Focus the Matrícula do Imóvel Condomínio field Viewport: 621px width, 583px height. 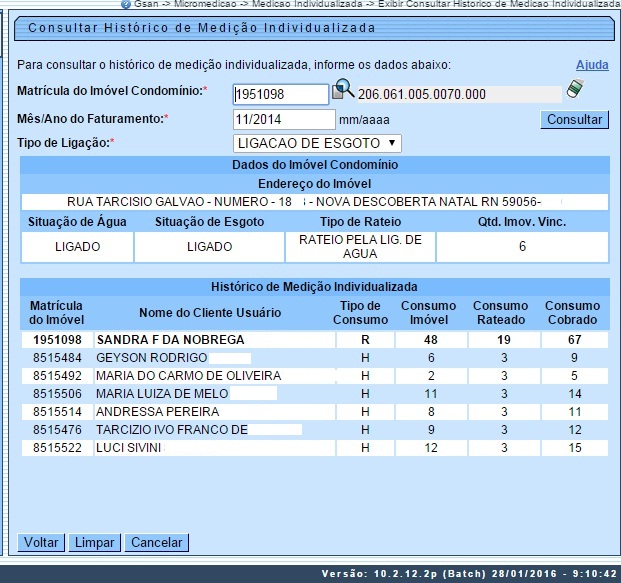pyautogui.click(x=280, y=94)
